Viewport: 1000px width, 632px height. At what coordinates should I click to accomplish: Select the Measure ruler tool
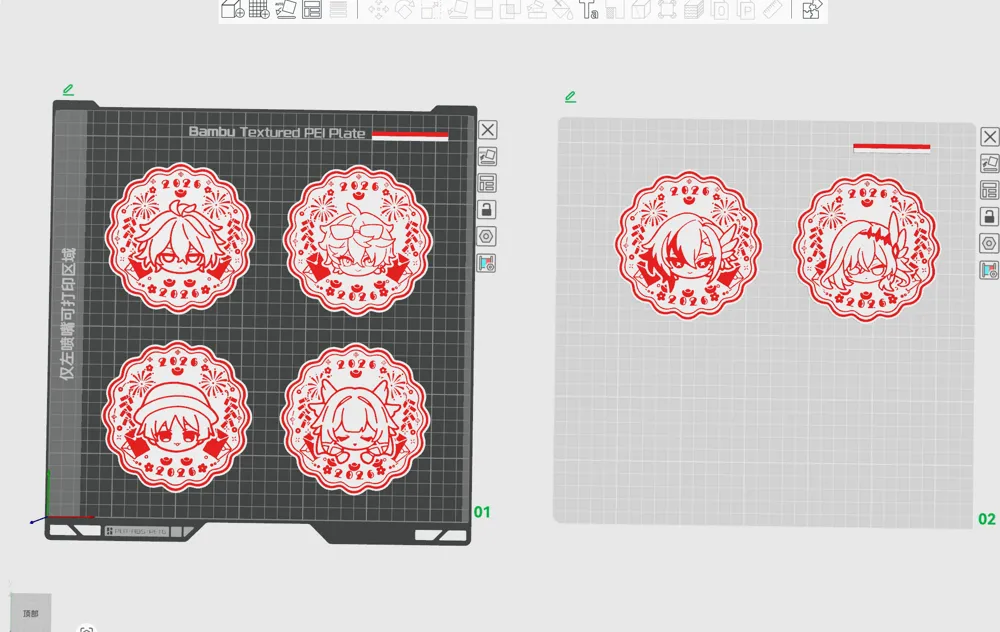click(772, 10)
